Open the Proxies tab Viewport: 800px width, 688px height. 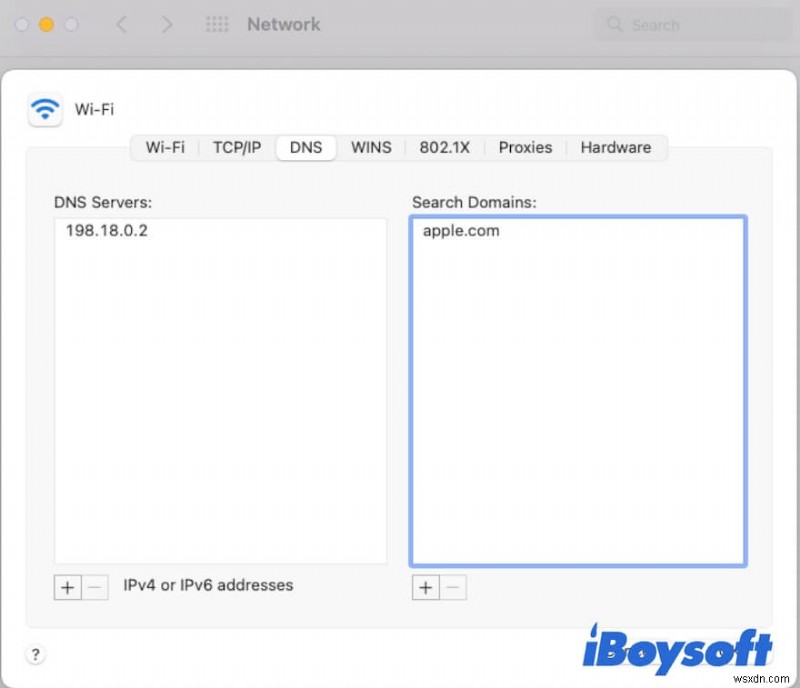[x=525, y=147]
